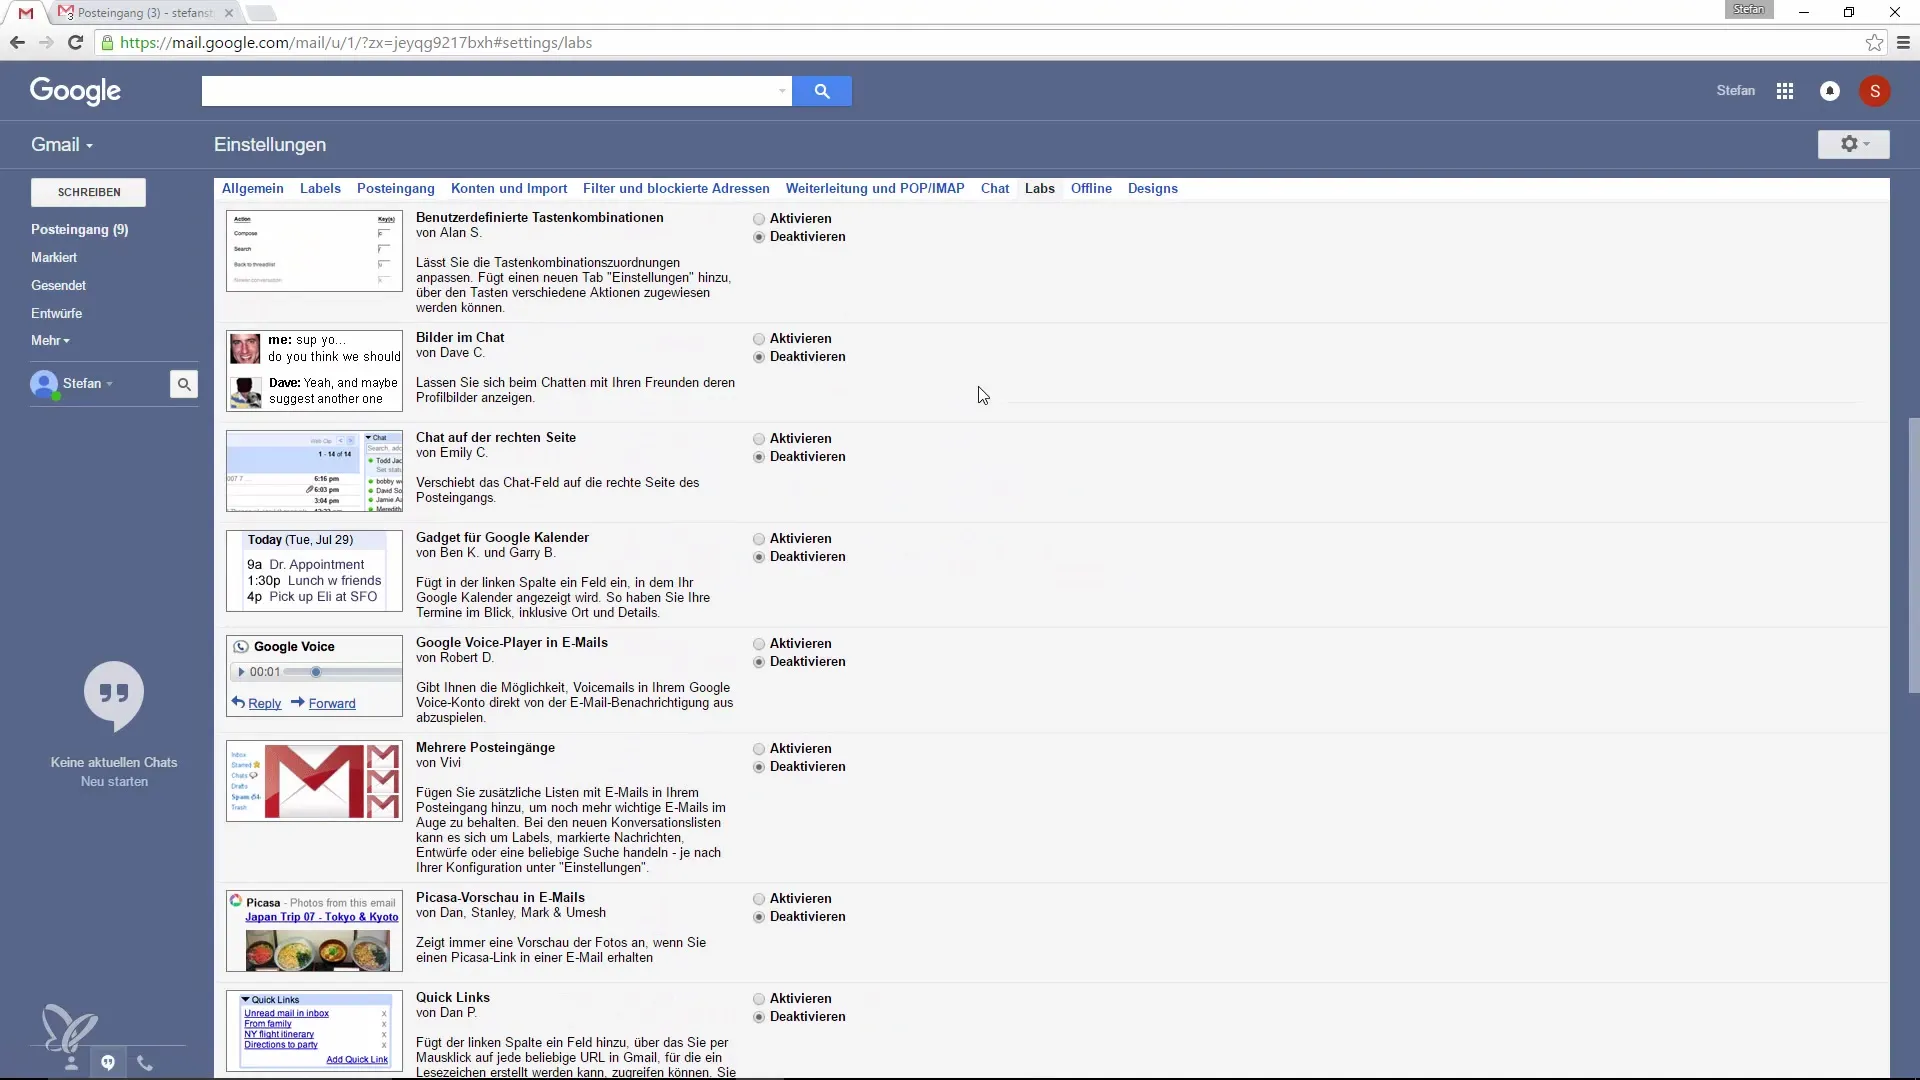The image size is (1920, 1080).
Task: Expand Mehr in the sidebar
Action: [x=50, y=341]
